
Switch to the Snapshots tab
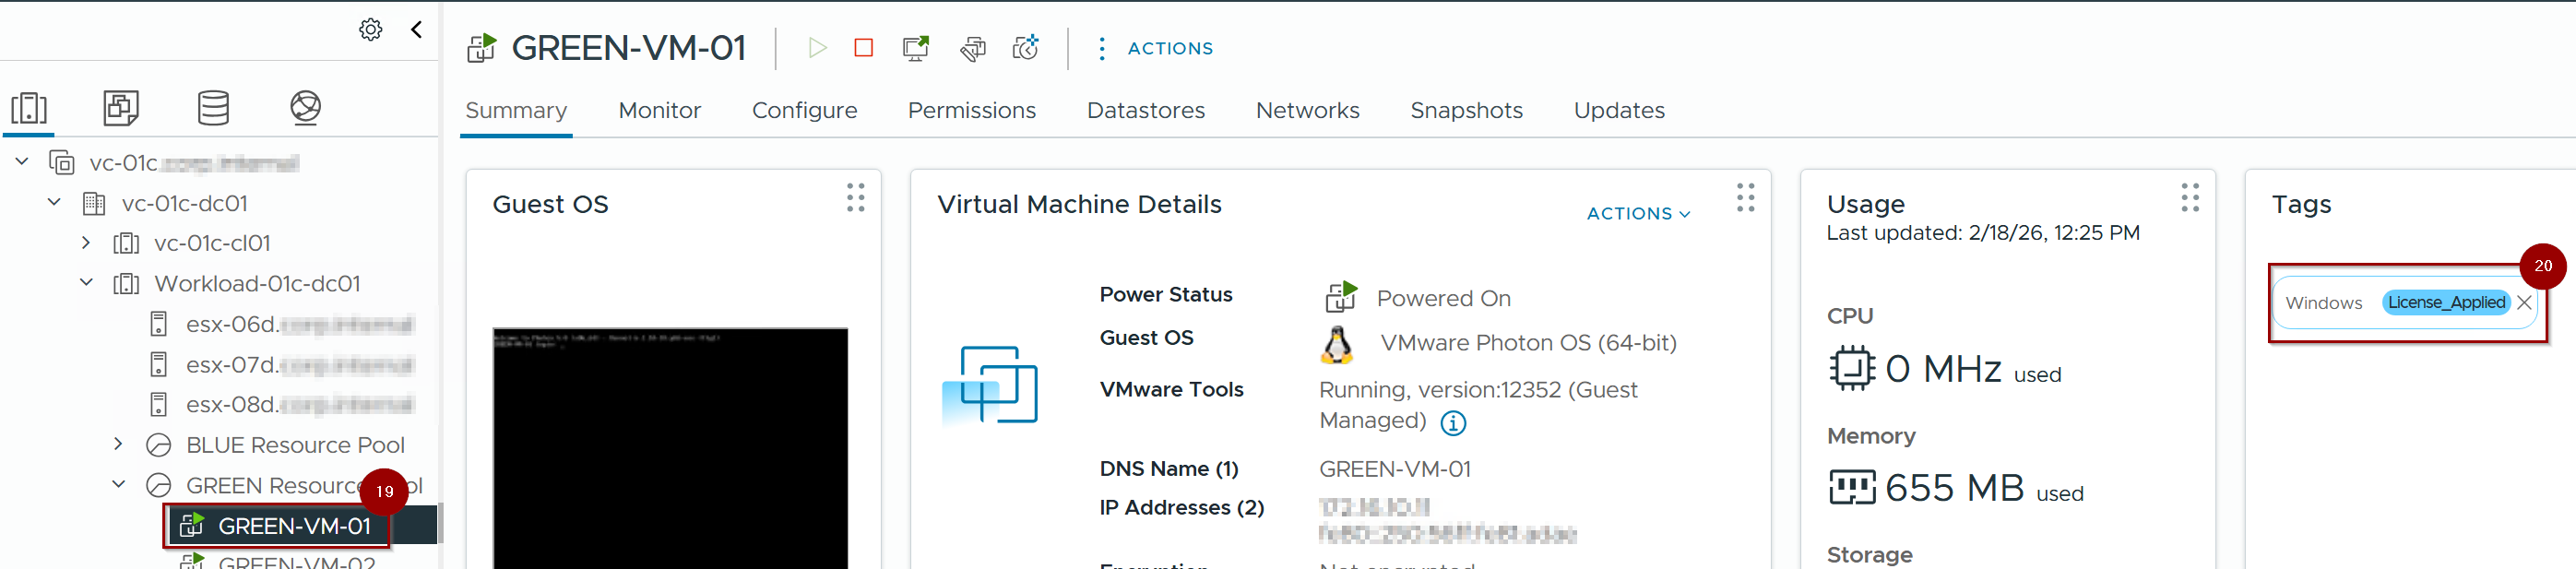point(1465,110)
